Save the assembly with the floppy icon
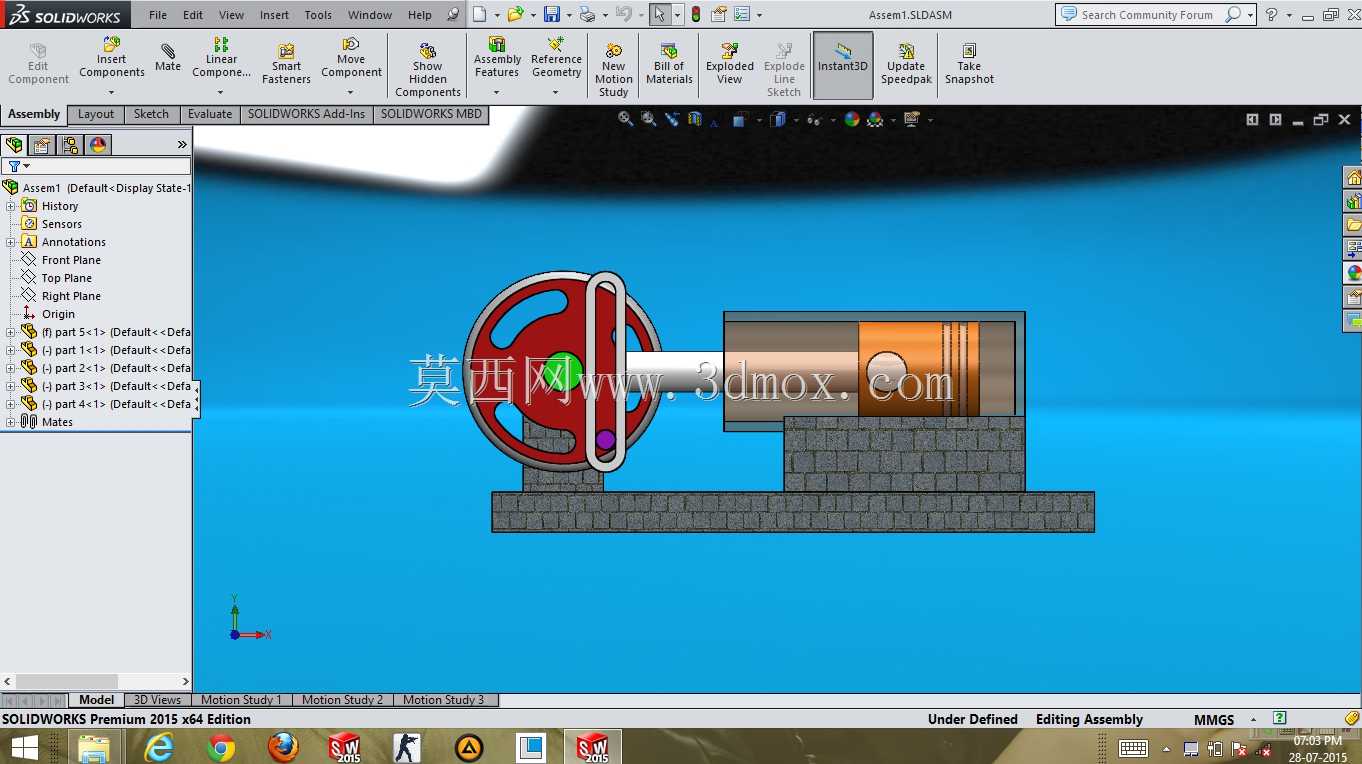The image size is (1362, 764). pyautogui.click(x=552, y=14)
